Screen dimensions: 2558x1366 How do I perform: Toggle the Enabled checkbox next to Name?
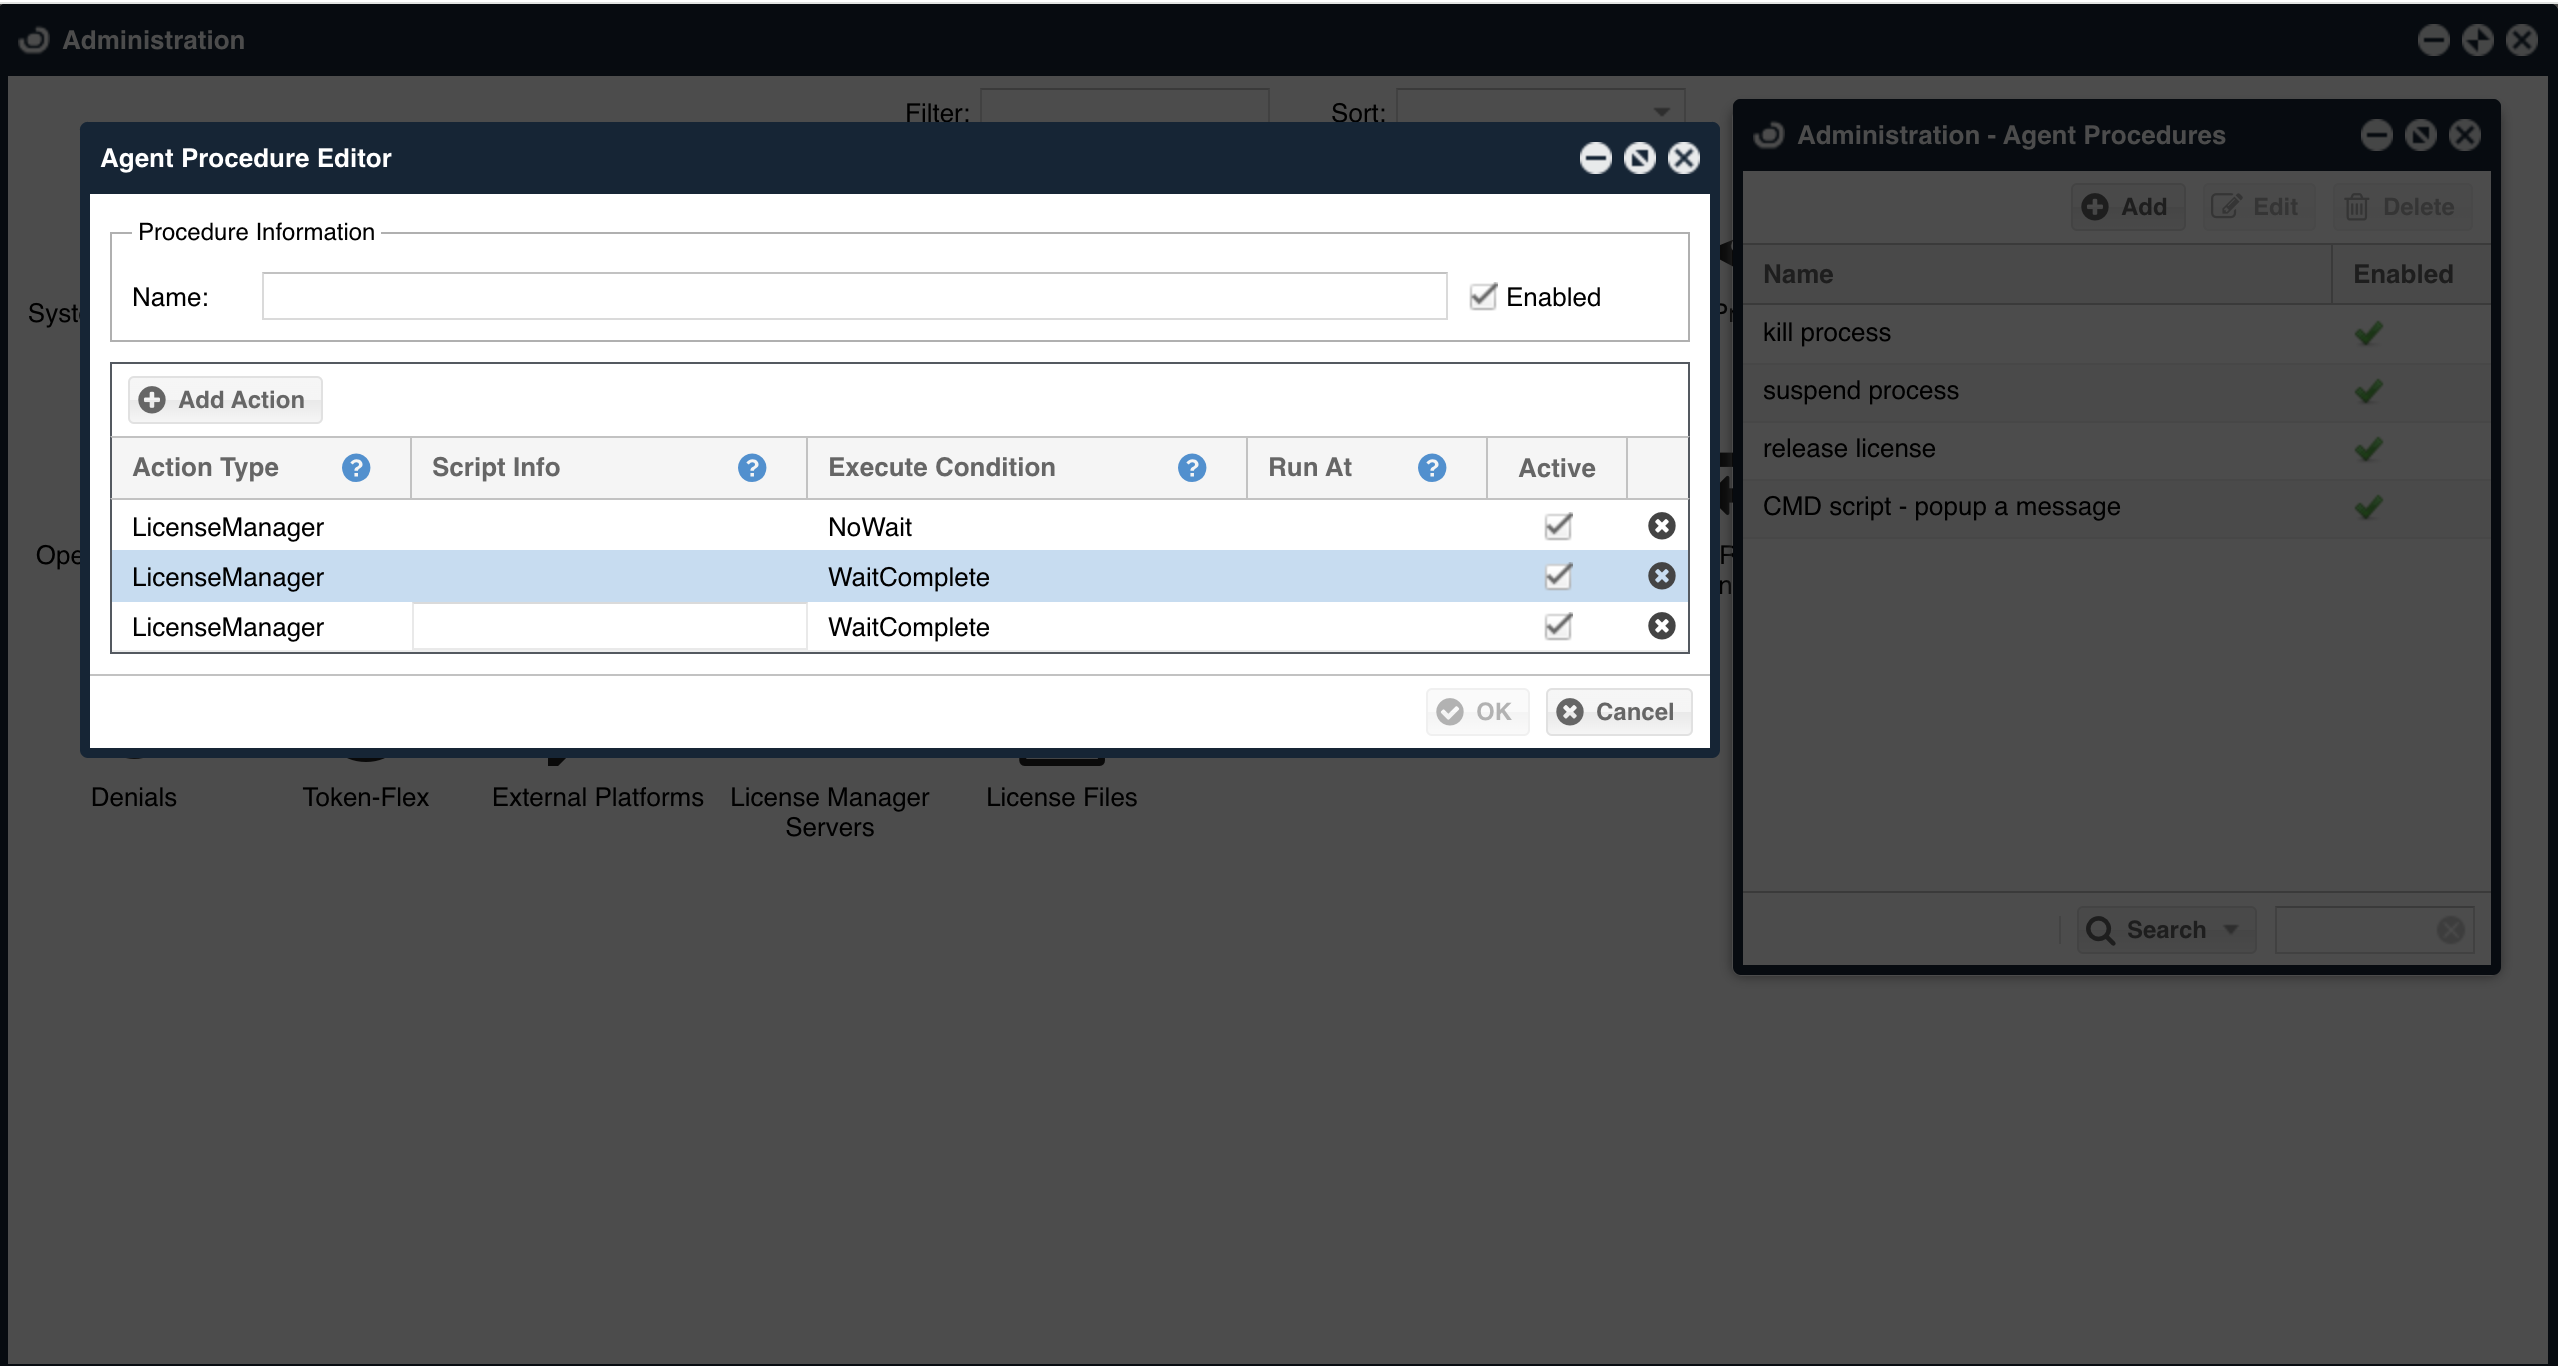point(1481,296)
